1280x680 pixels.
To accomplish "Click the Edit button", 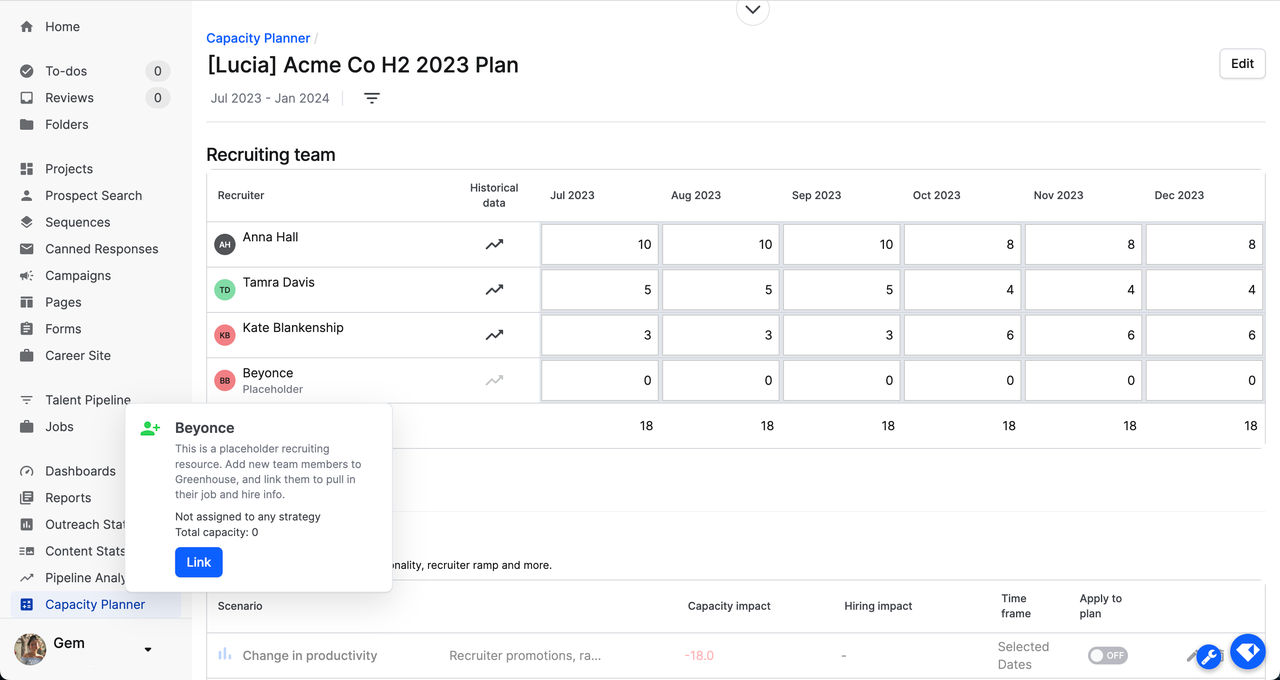I will click(1243, 63).
